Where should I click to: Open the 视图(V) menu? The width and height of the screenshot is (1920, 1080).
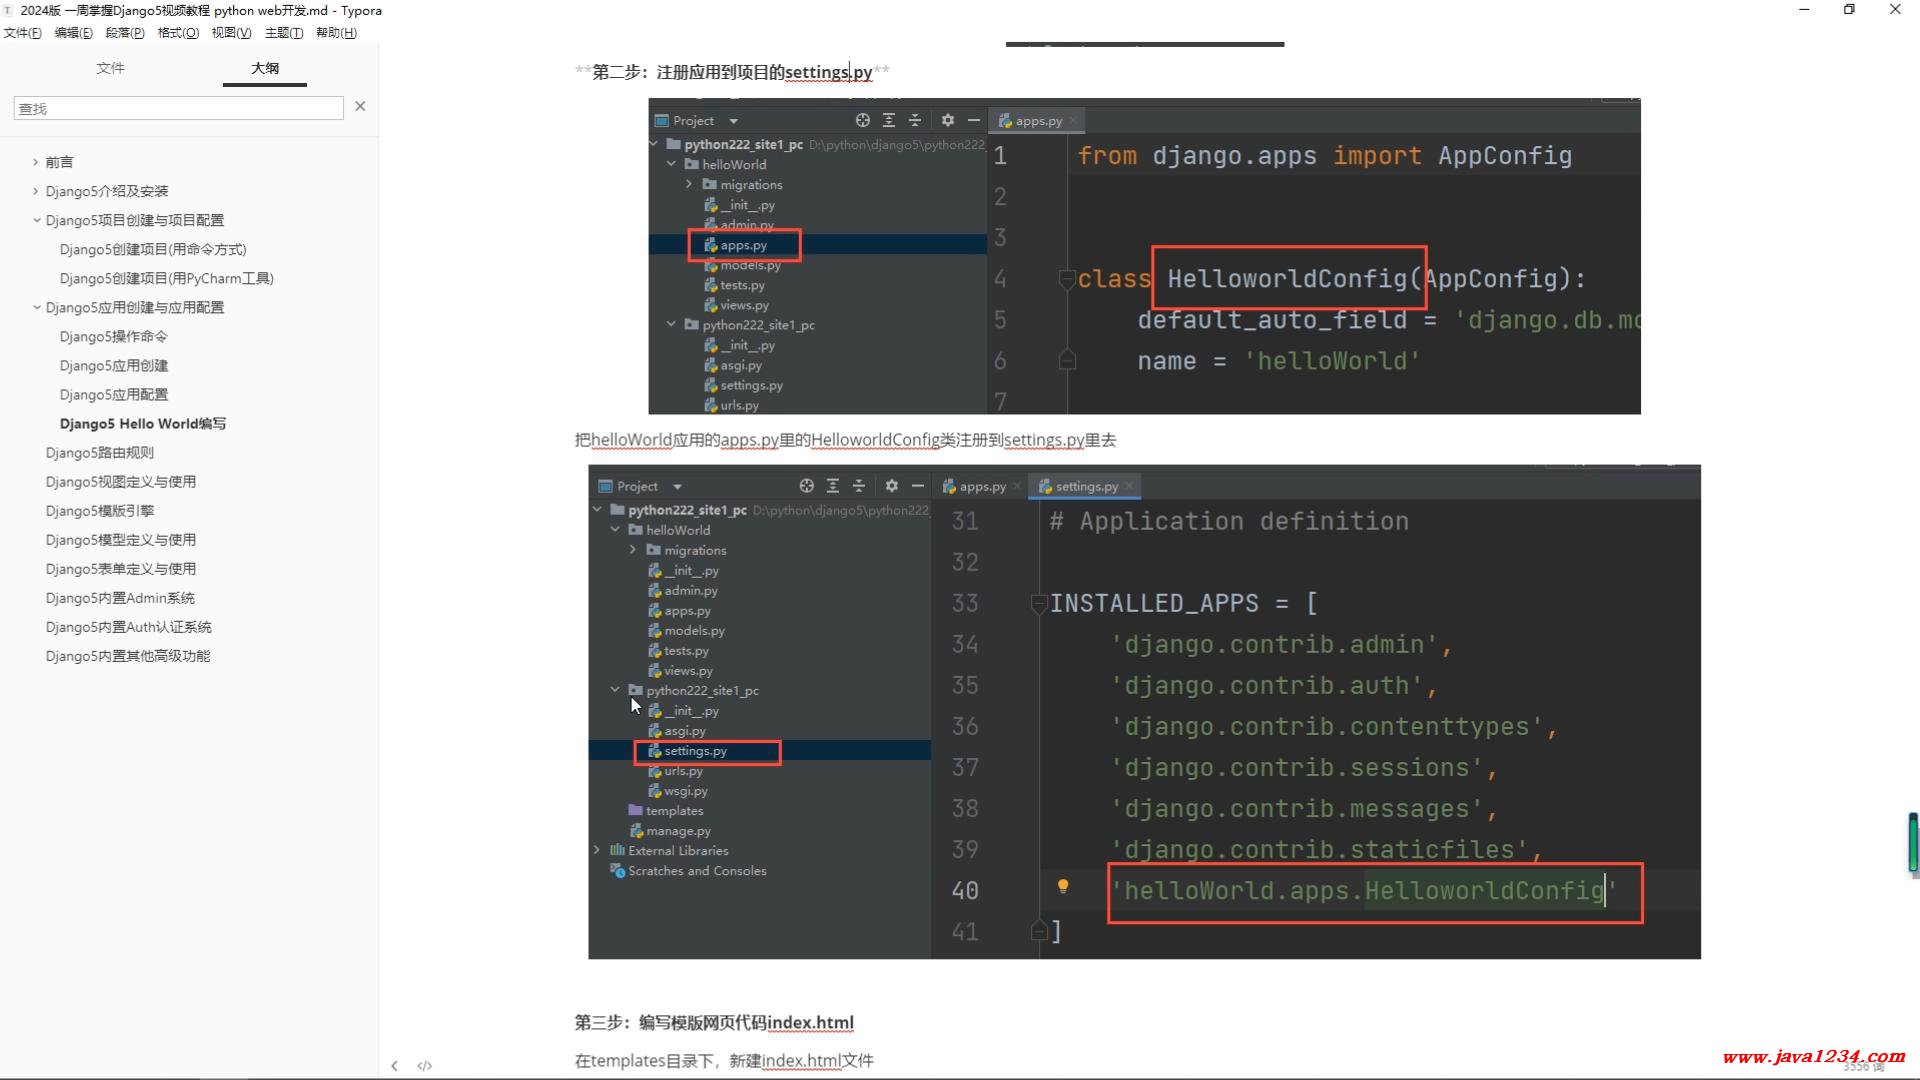tap(231, 33)
